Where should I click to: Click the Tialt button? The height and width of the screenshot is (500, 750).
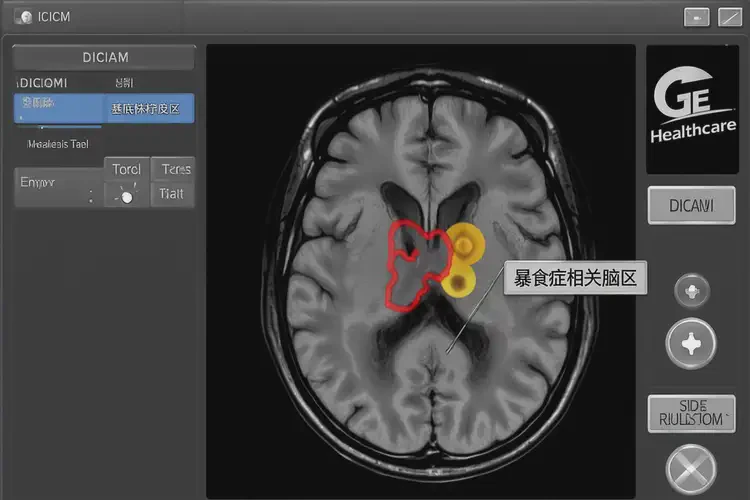[172, 195]
